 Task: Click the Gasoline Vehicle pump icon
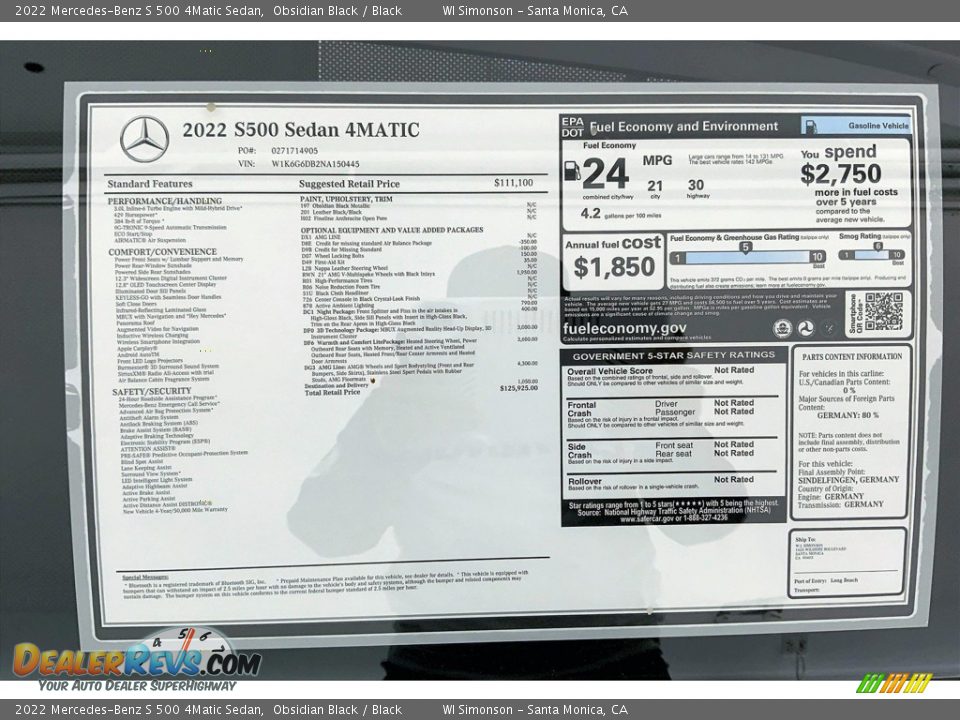pos(811,126)
